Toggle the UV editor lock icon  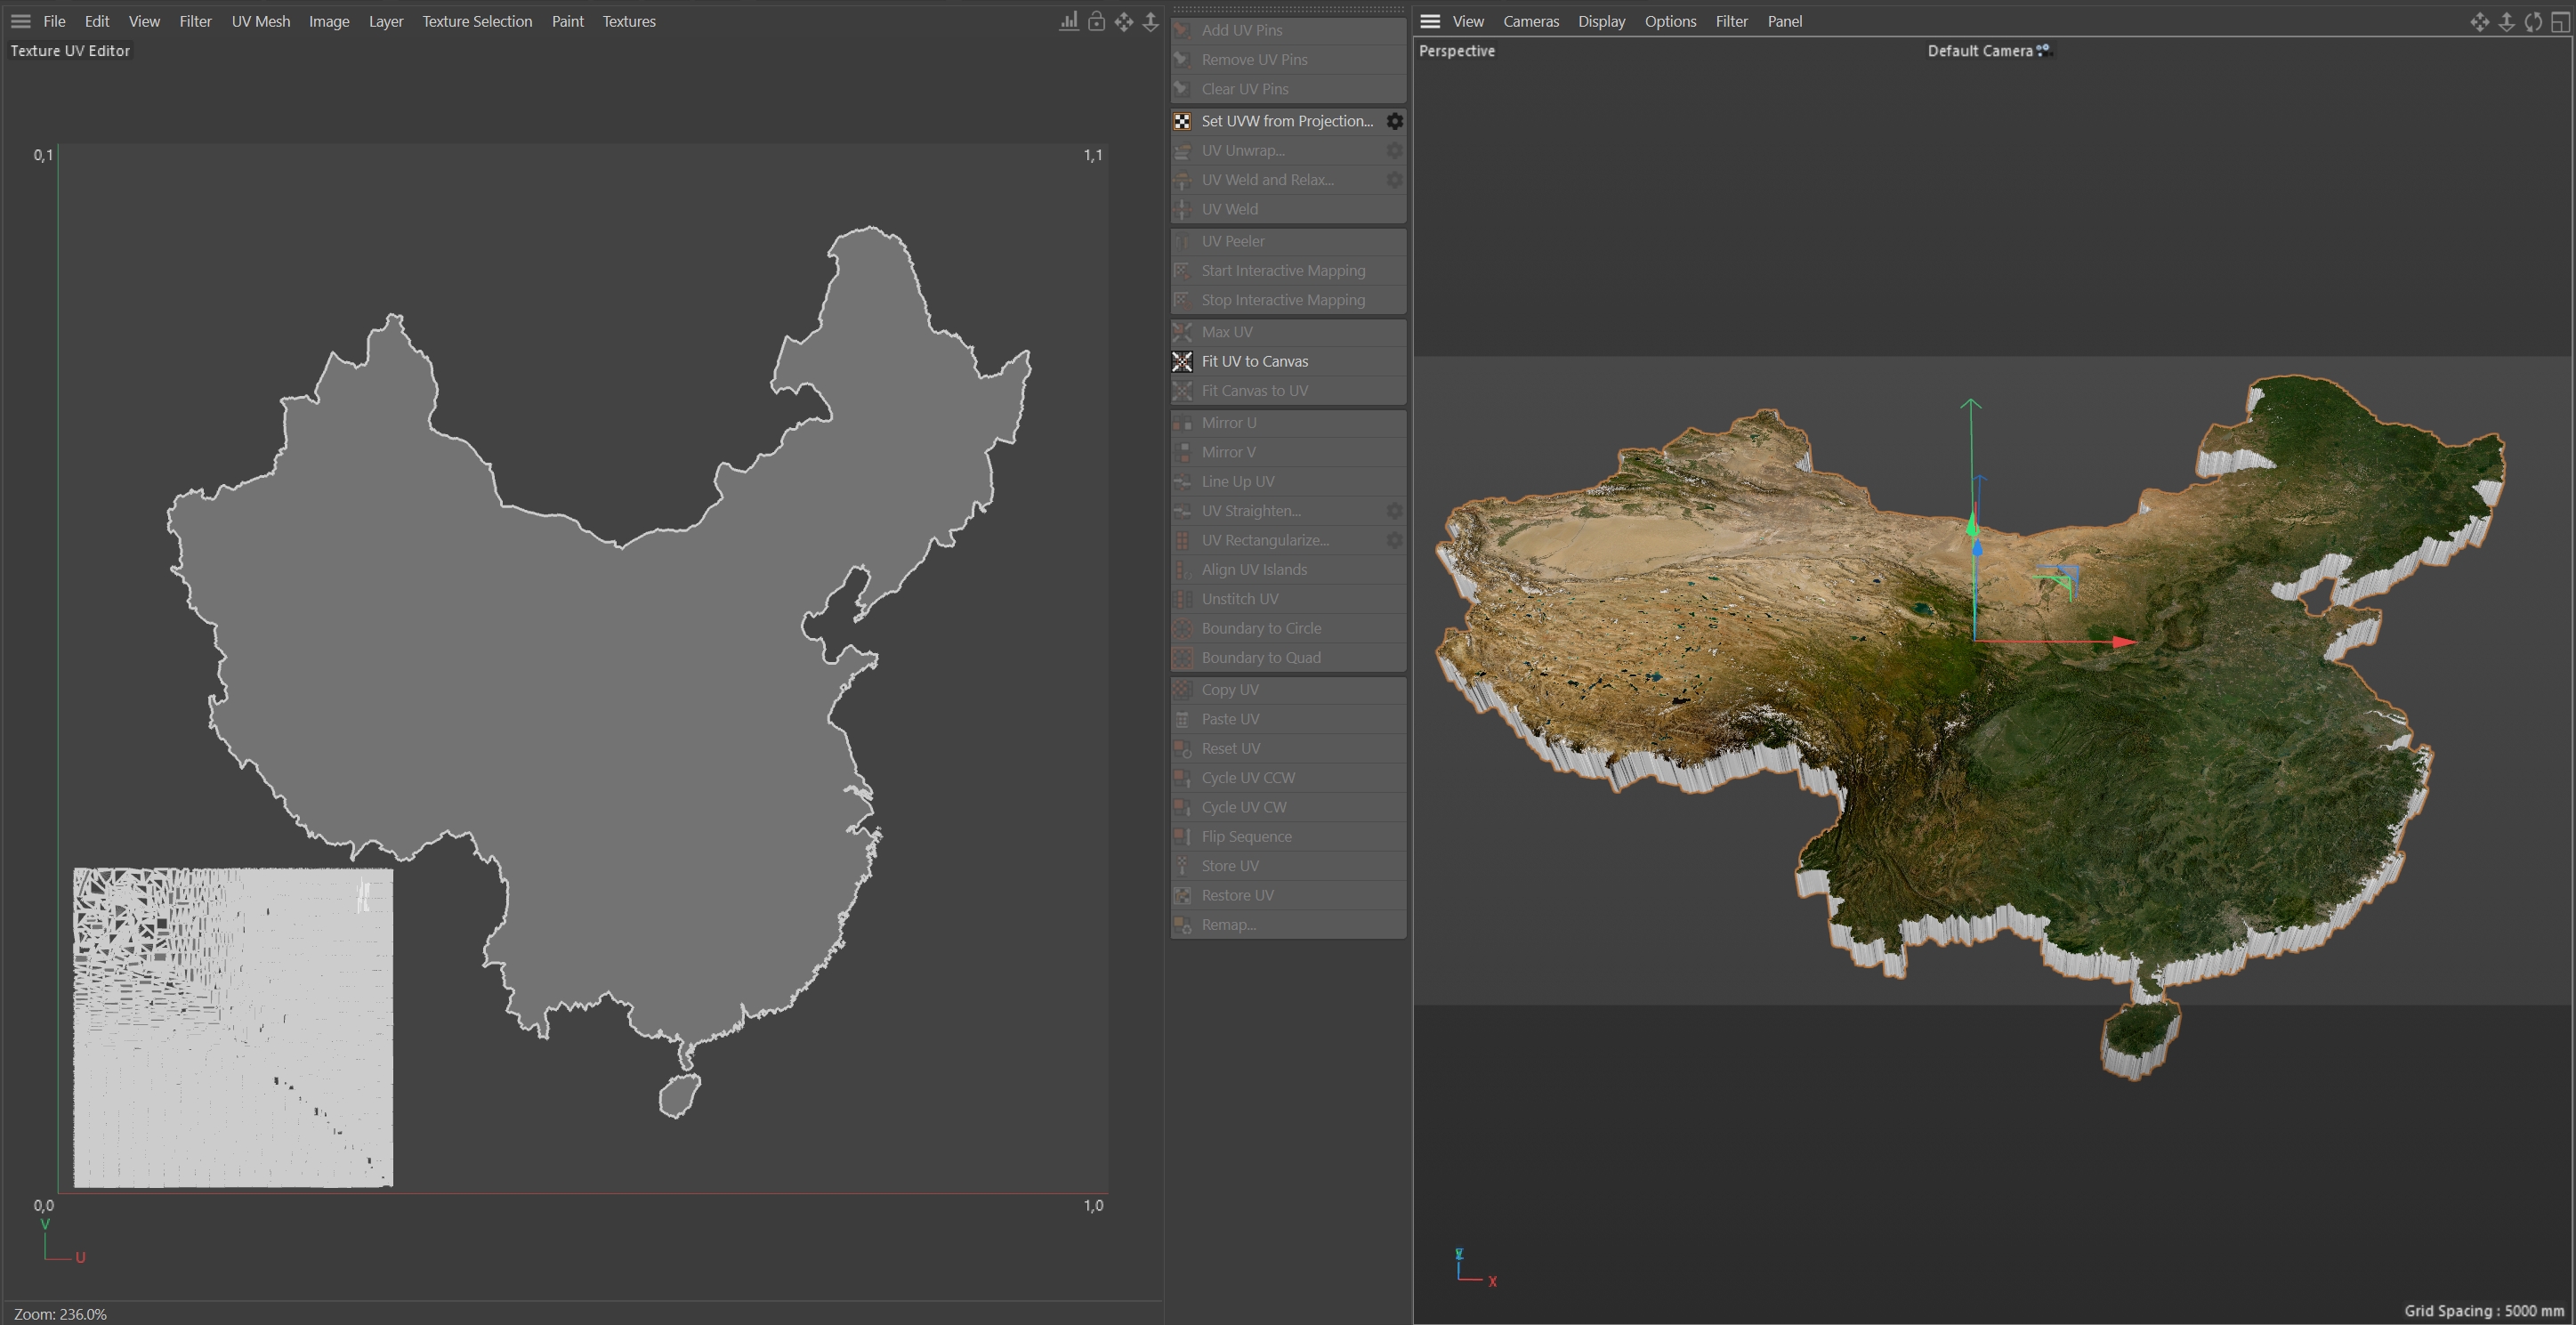pyautogui.click(x=1096, y=21)
